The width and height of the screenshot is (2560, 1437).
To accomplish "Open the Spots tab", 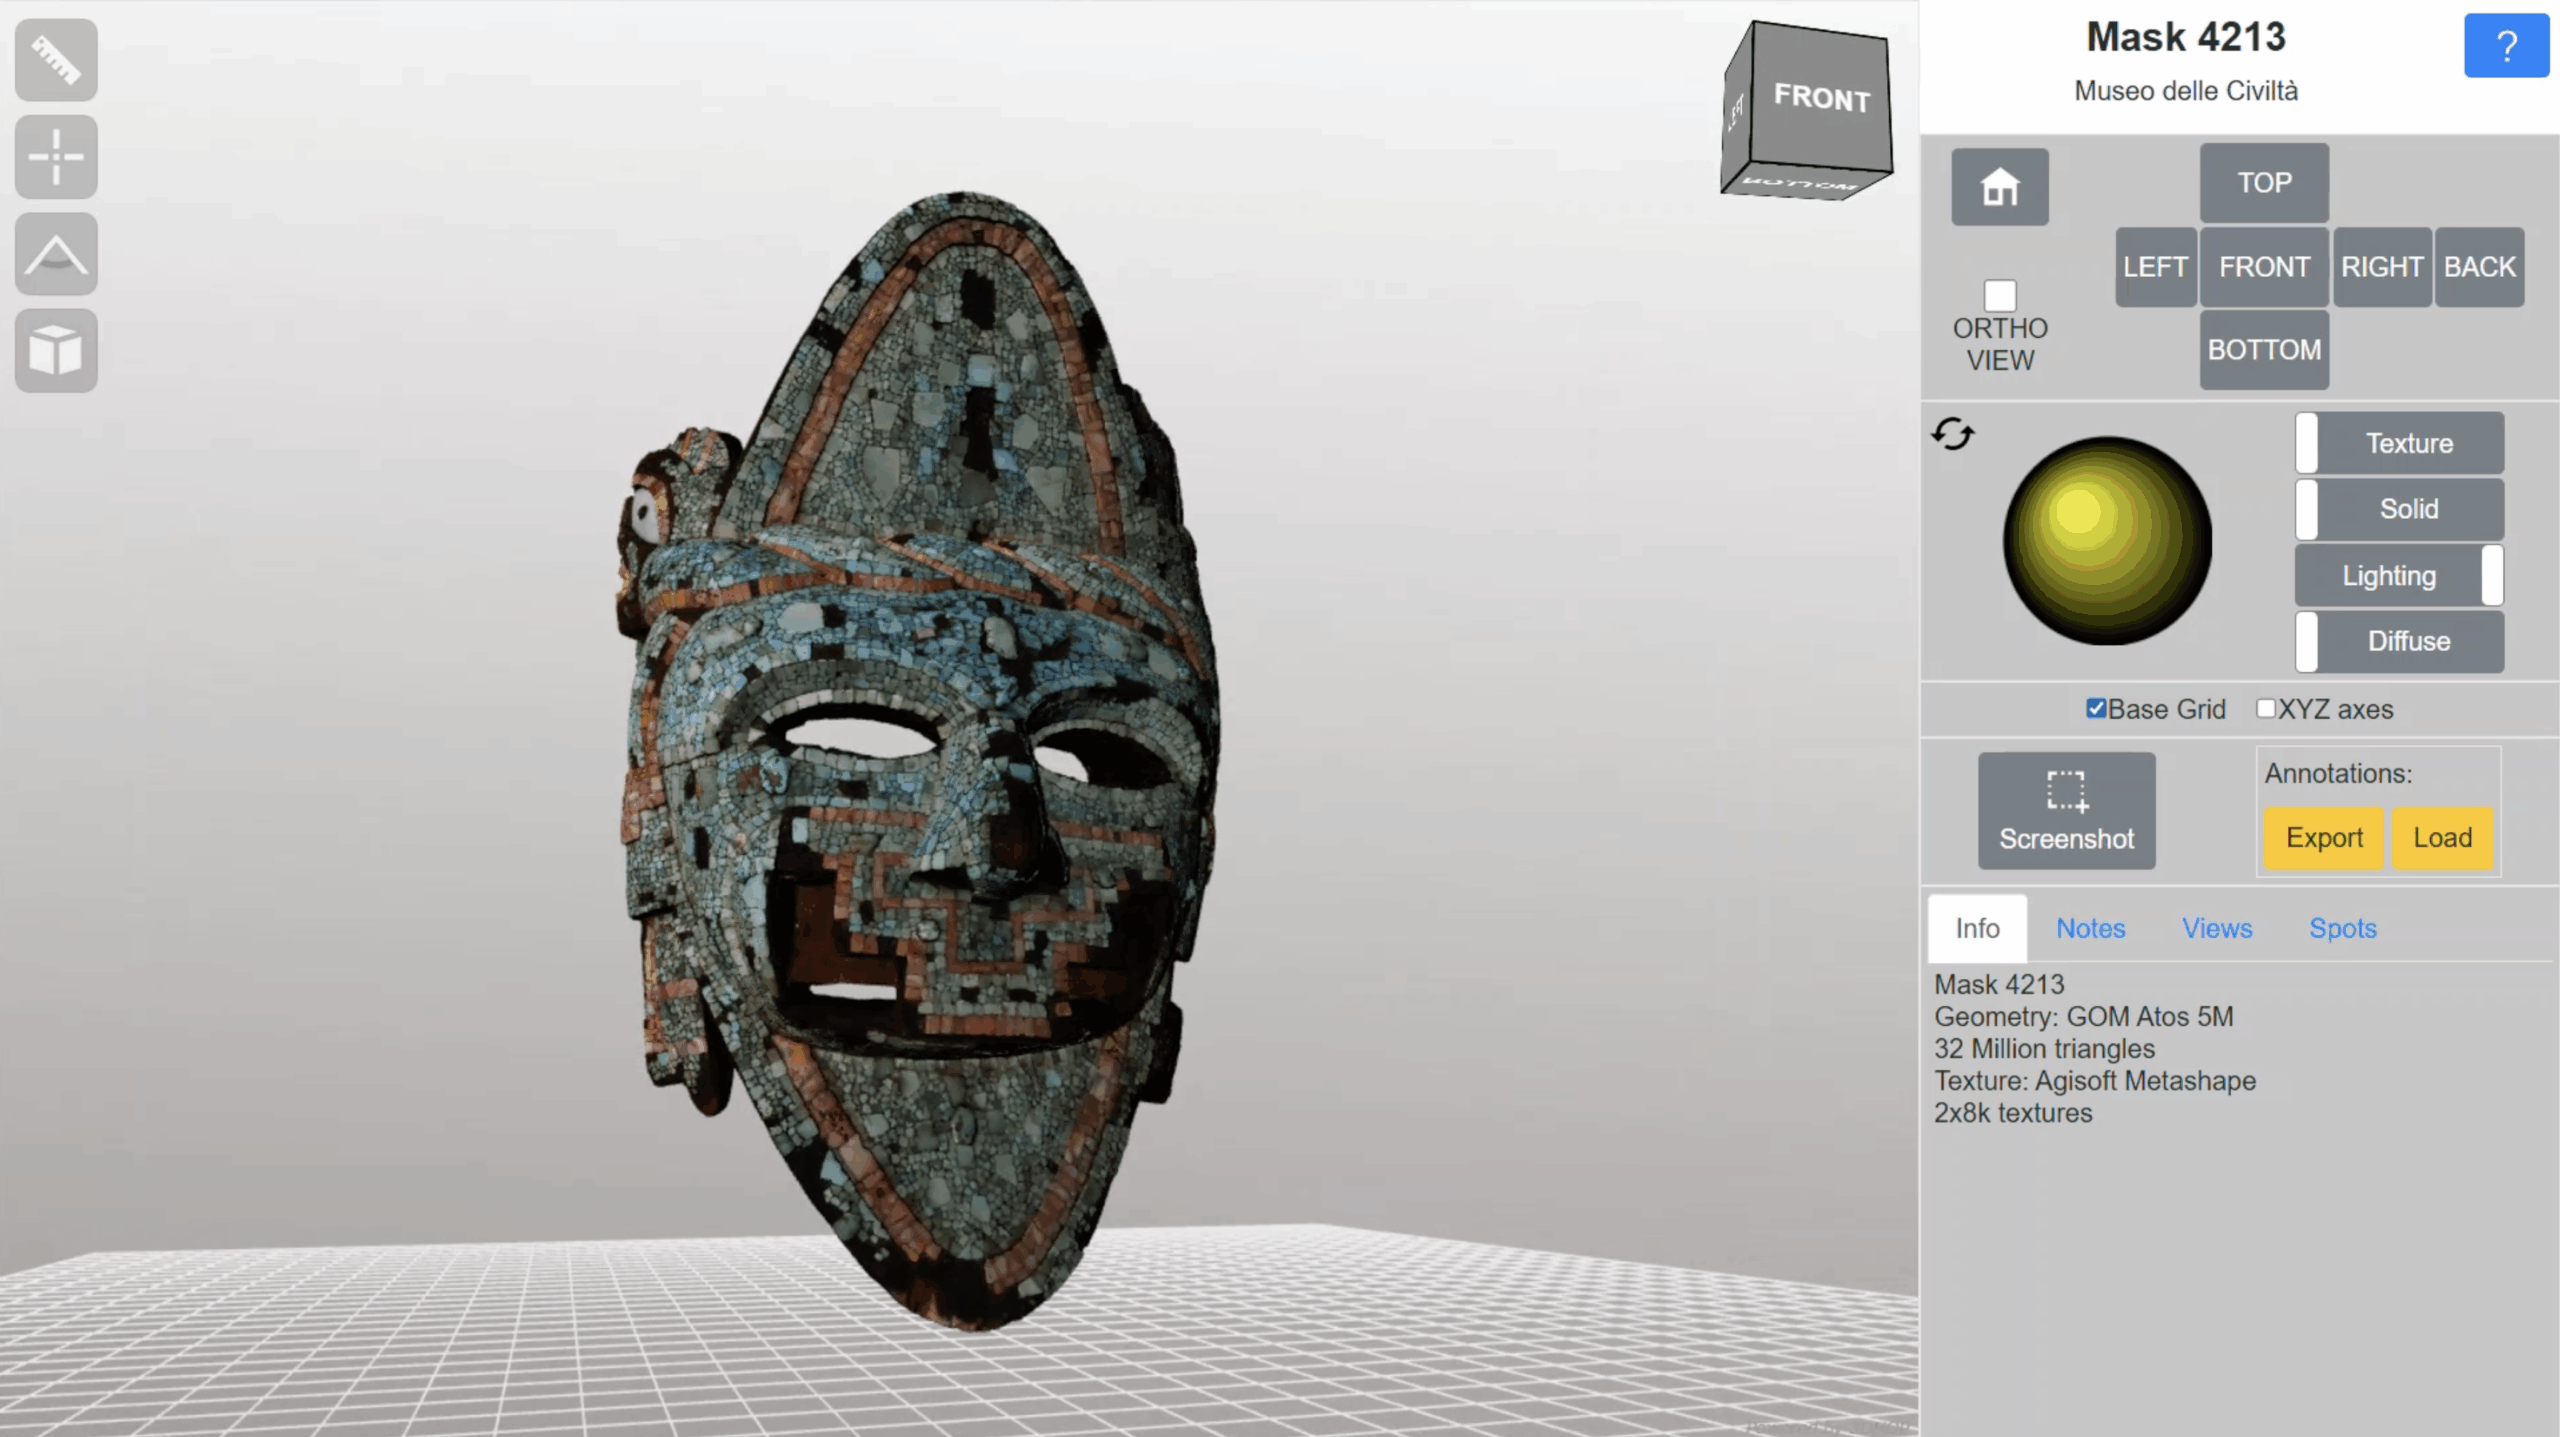I will coord(2342,928).
